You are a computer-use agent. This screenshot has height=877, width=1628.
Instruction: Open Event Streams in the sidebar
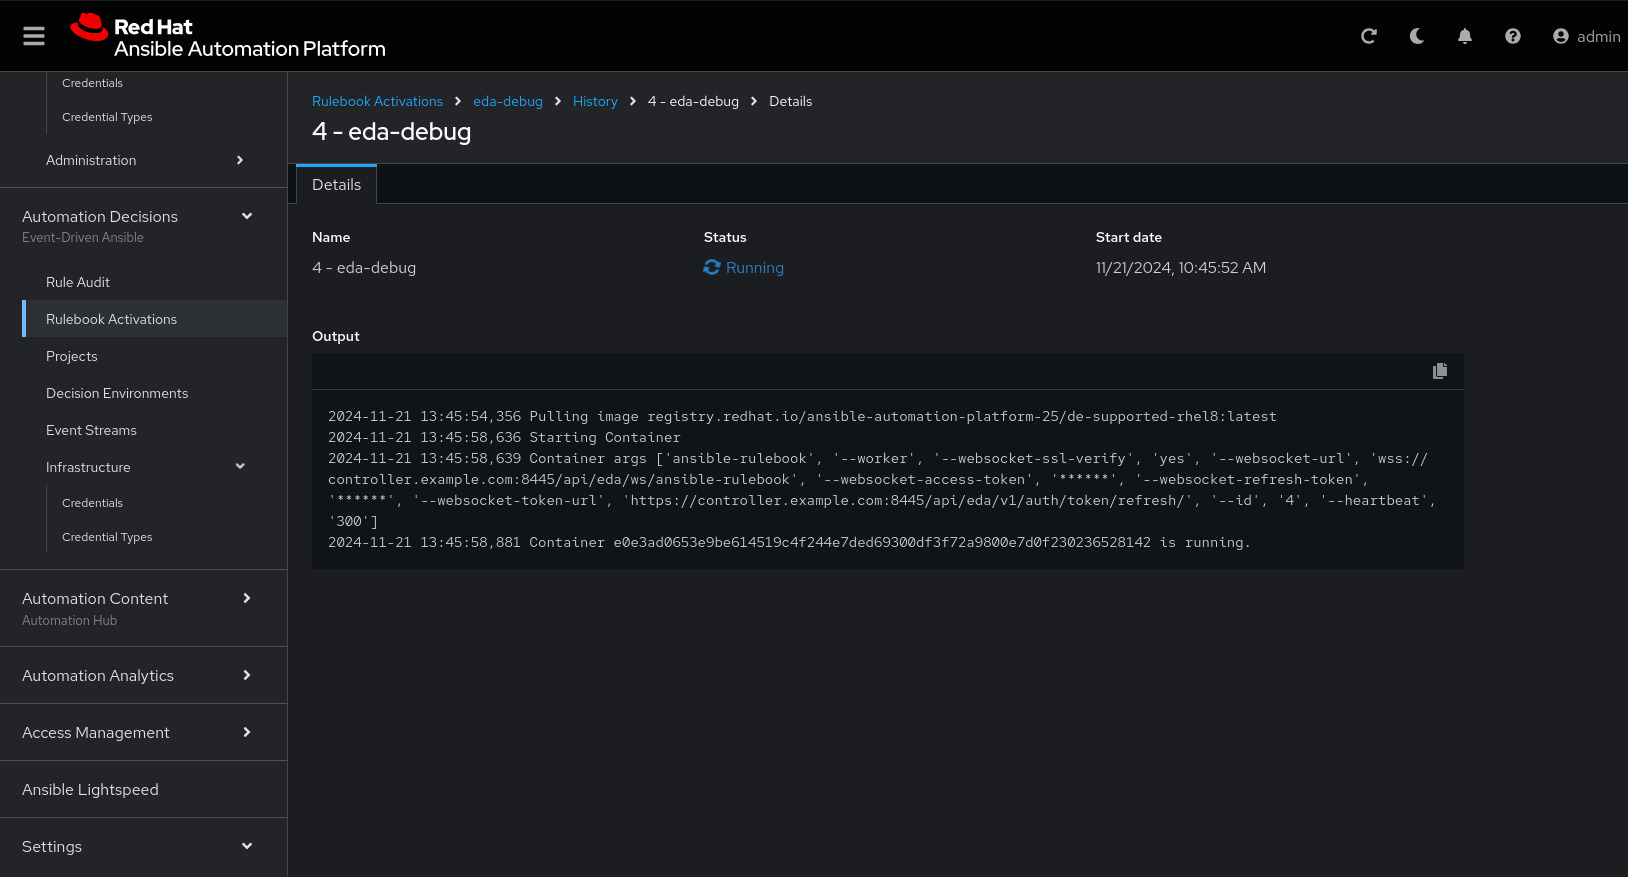(91, 430)
